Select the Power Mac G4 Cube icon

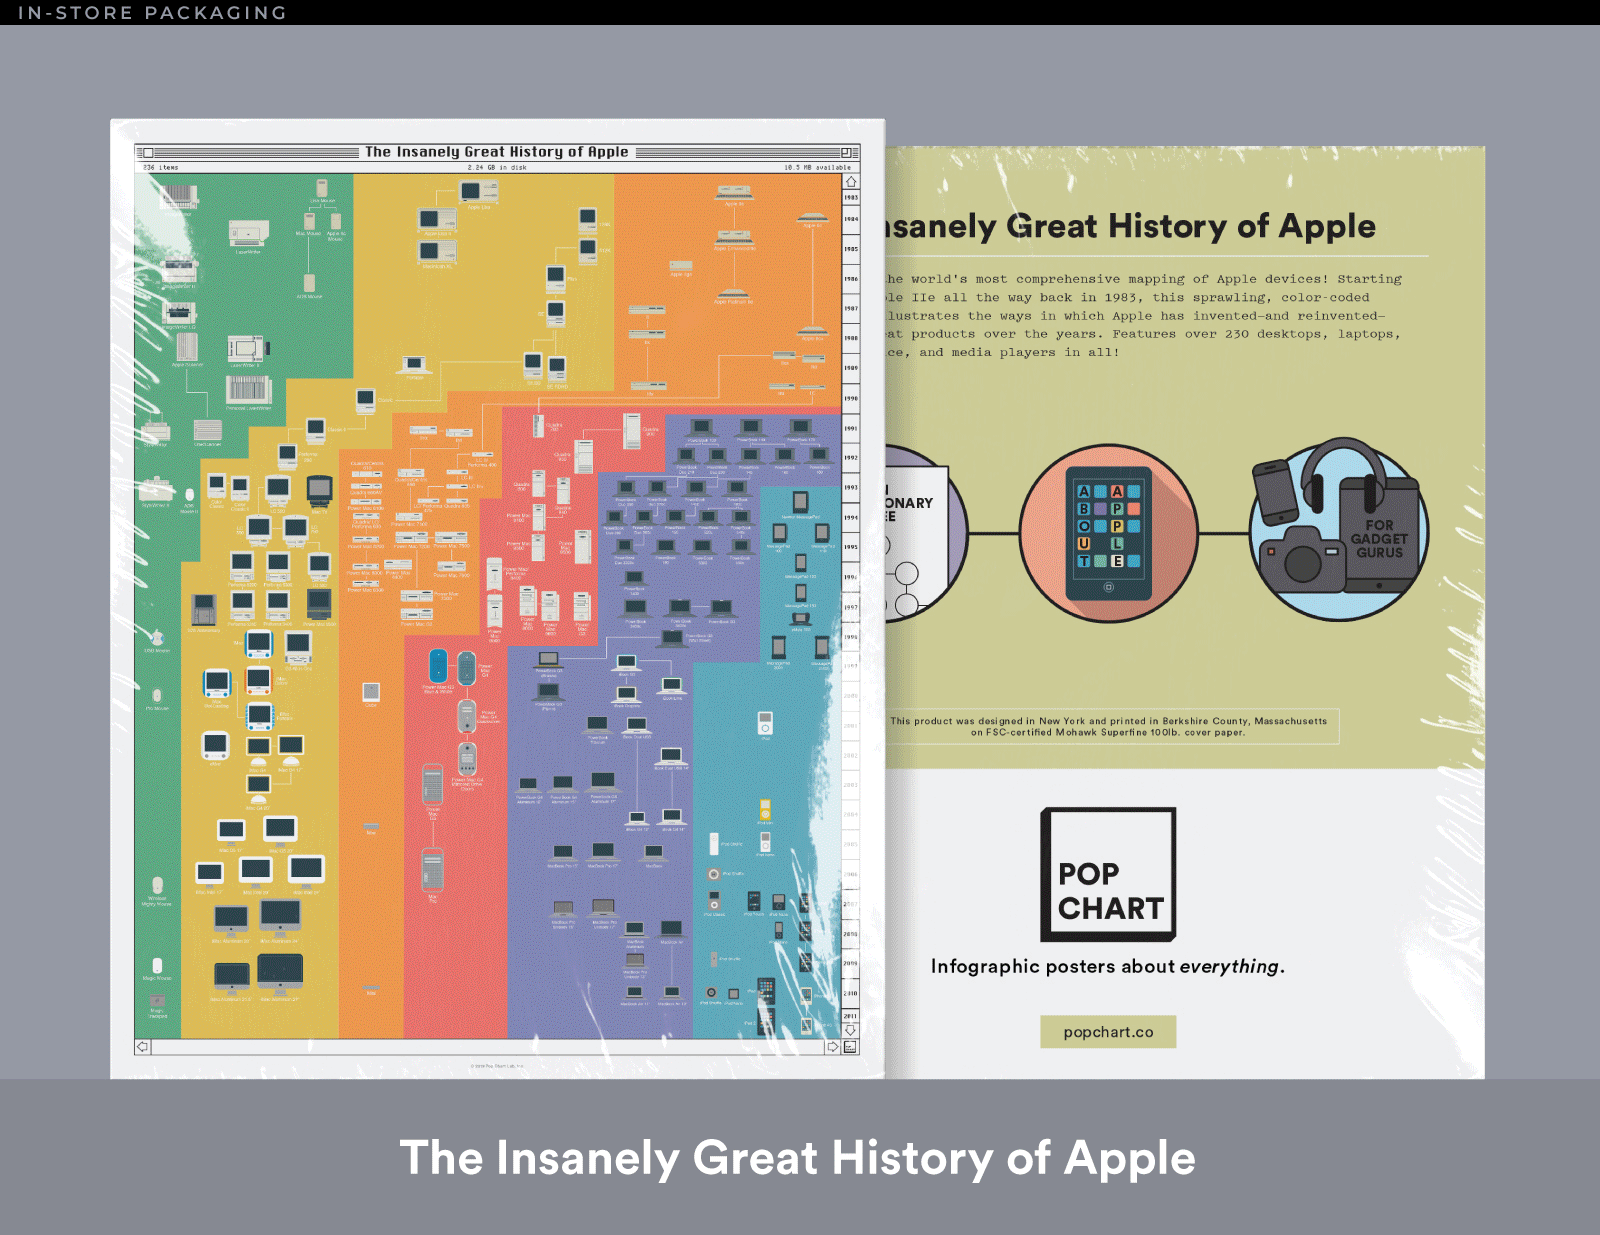click(x=371, y=691)
